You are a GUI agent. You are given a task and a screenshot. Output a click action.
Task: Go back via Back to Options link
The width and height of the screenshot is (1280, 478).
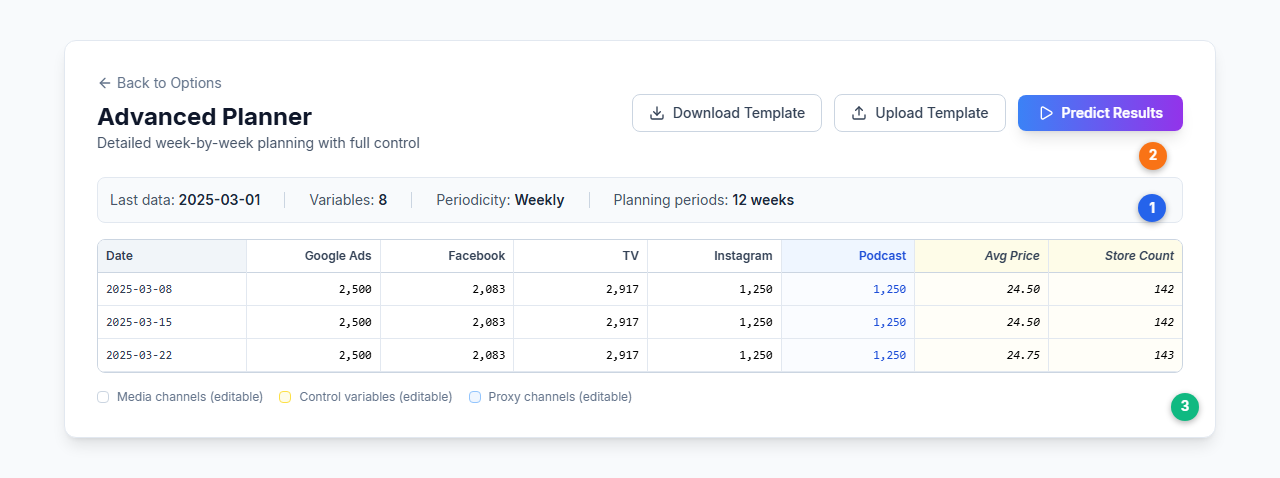pos(159,83)
